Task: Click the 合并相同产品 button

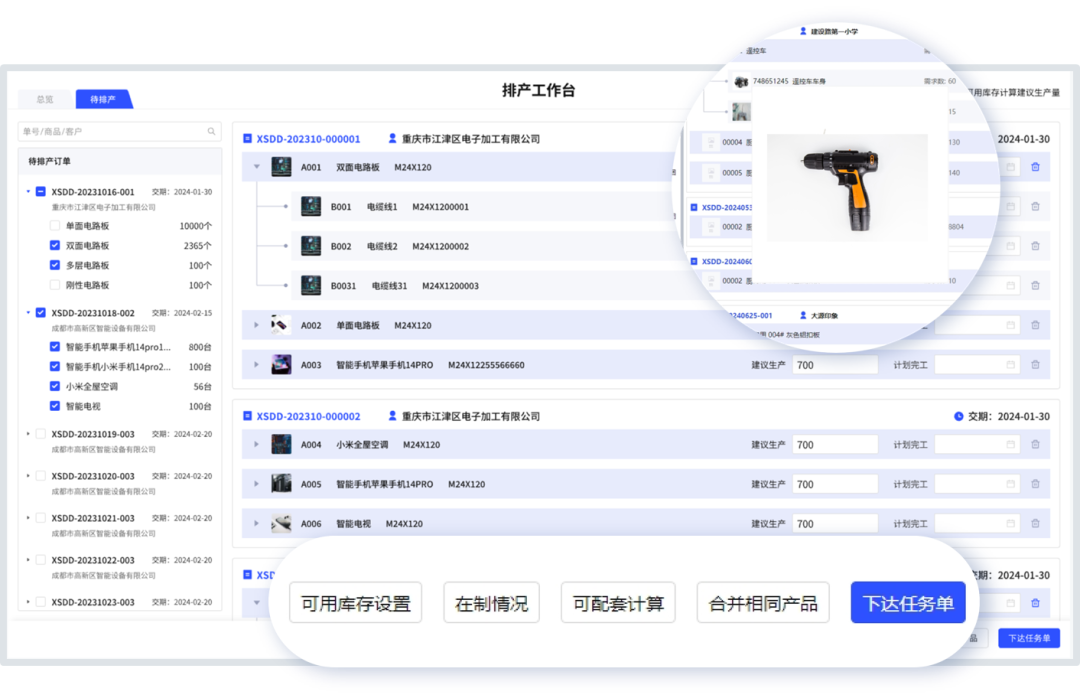Action: coord(763,602)
